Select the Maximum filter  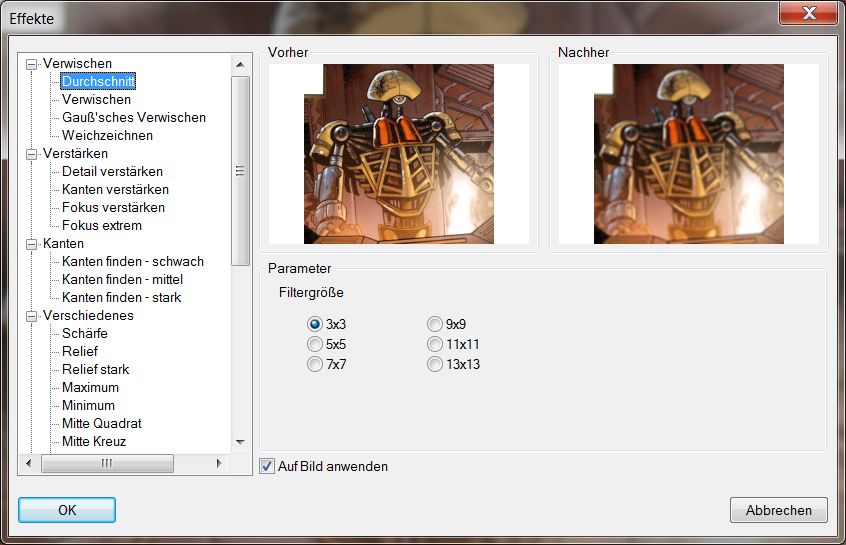pyautogui.click(x=90, y=387)
